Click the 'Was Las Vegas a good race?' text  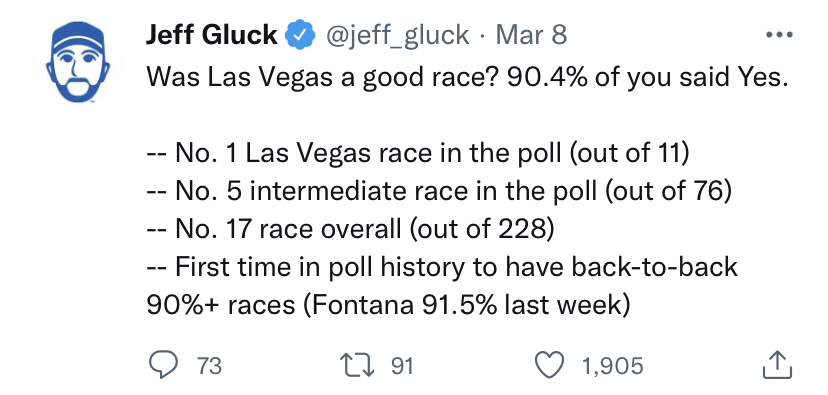point(323,79)
